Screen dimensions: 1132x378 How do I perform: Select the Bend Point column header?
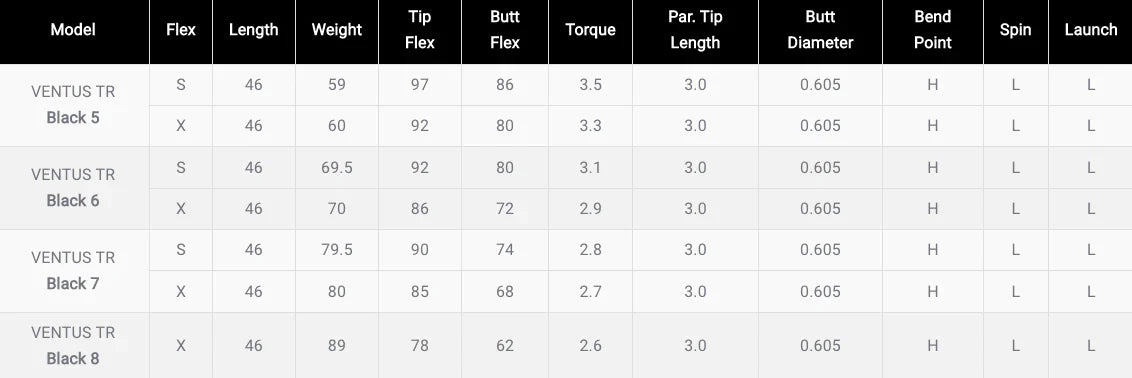(x=933, y=30)
